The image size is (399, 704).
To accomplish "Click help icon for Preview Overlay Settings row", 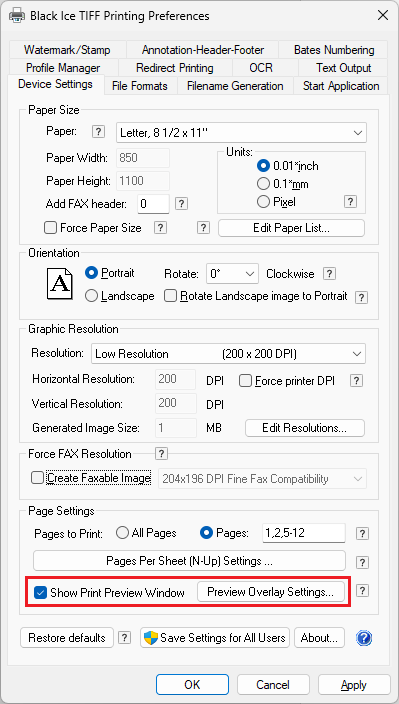I will pyautogui.click(x=362, y=591).
